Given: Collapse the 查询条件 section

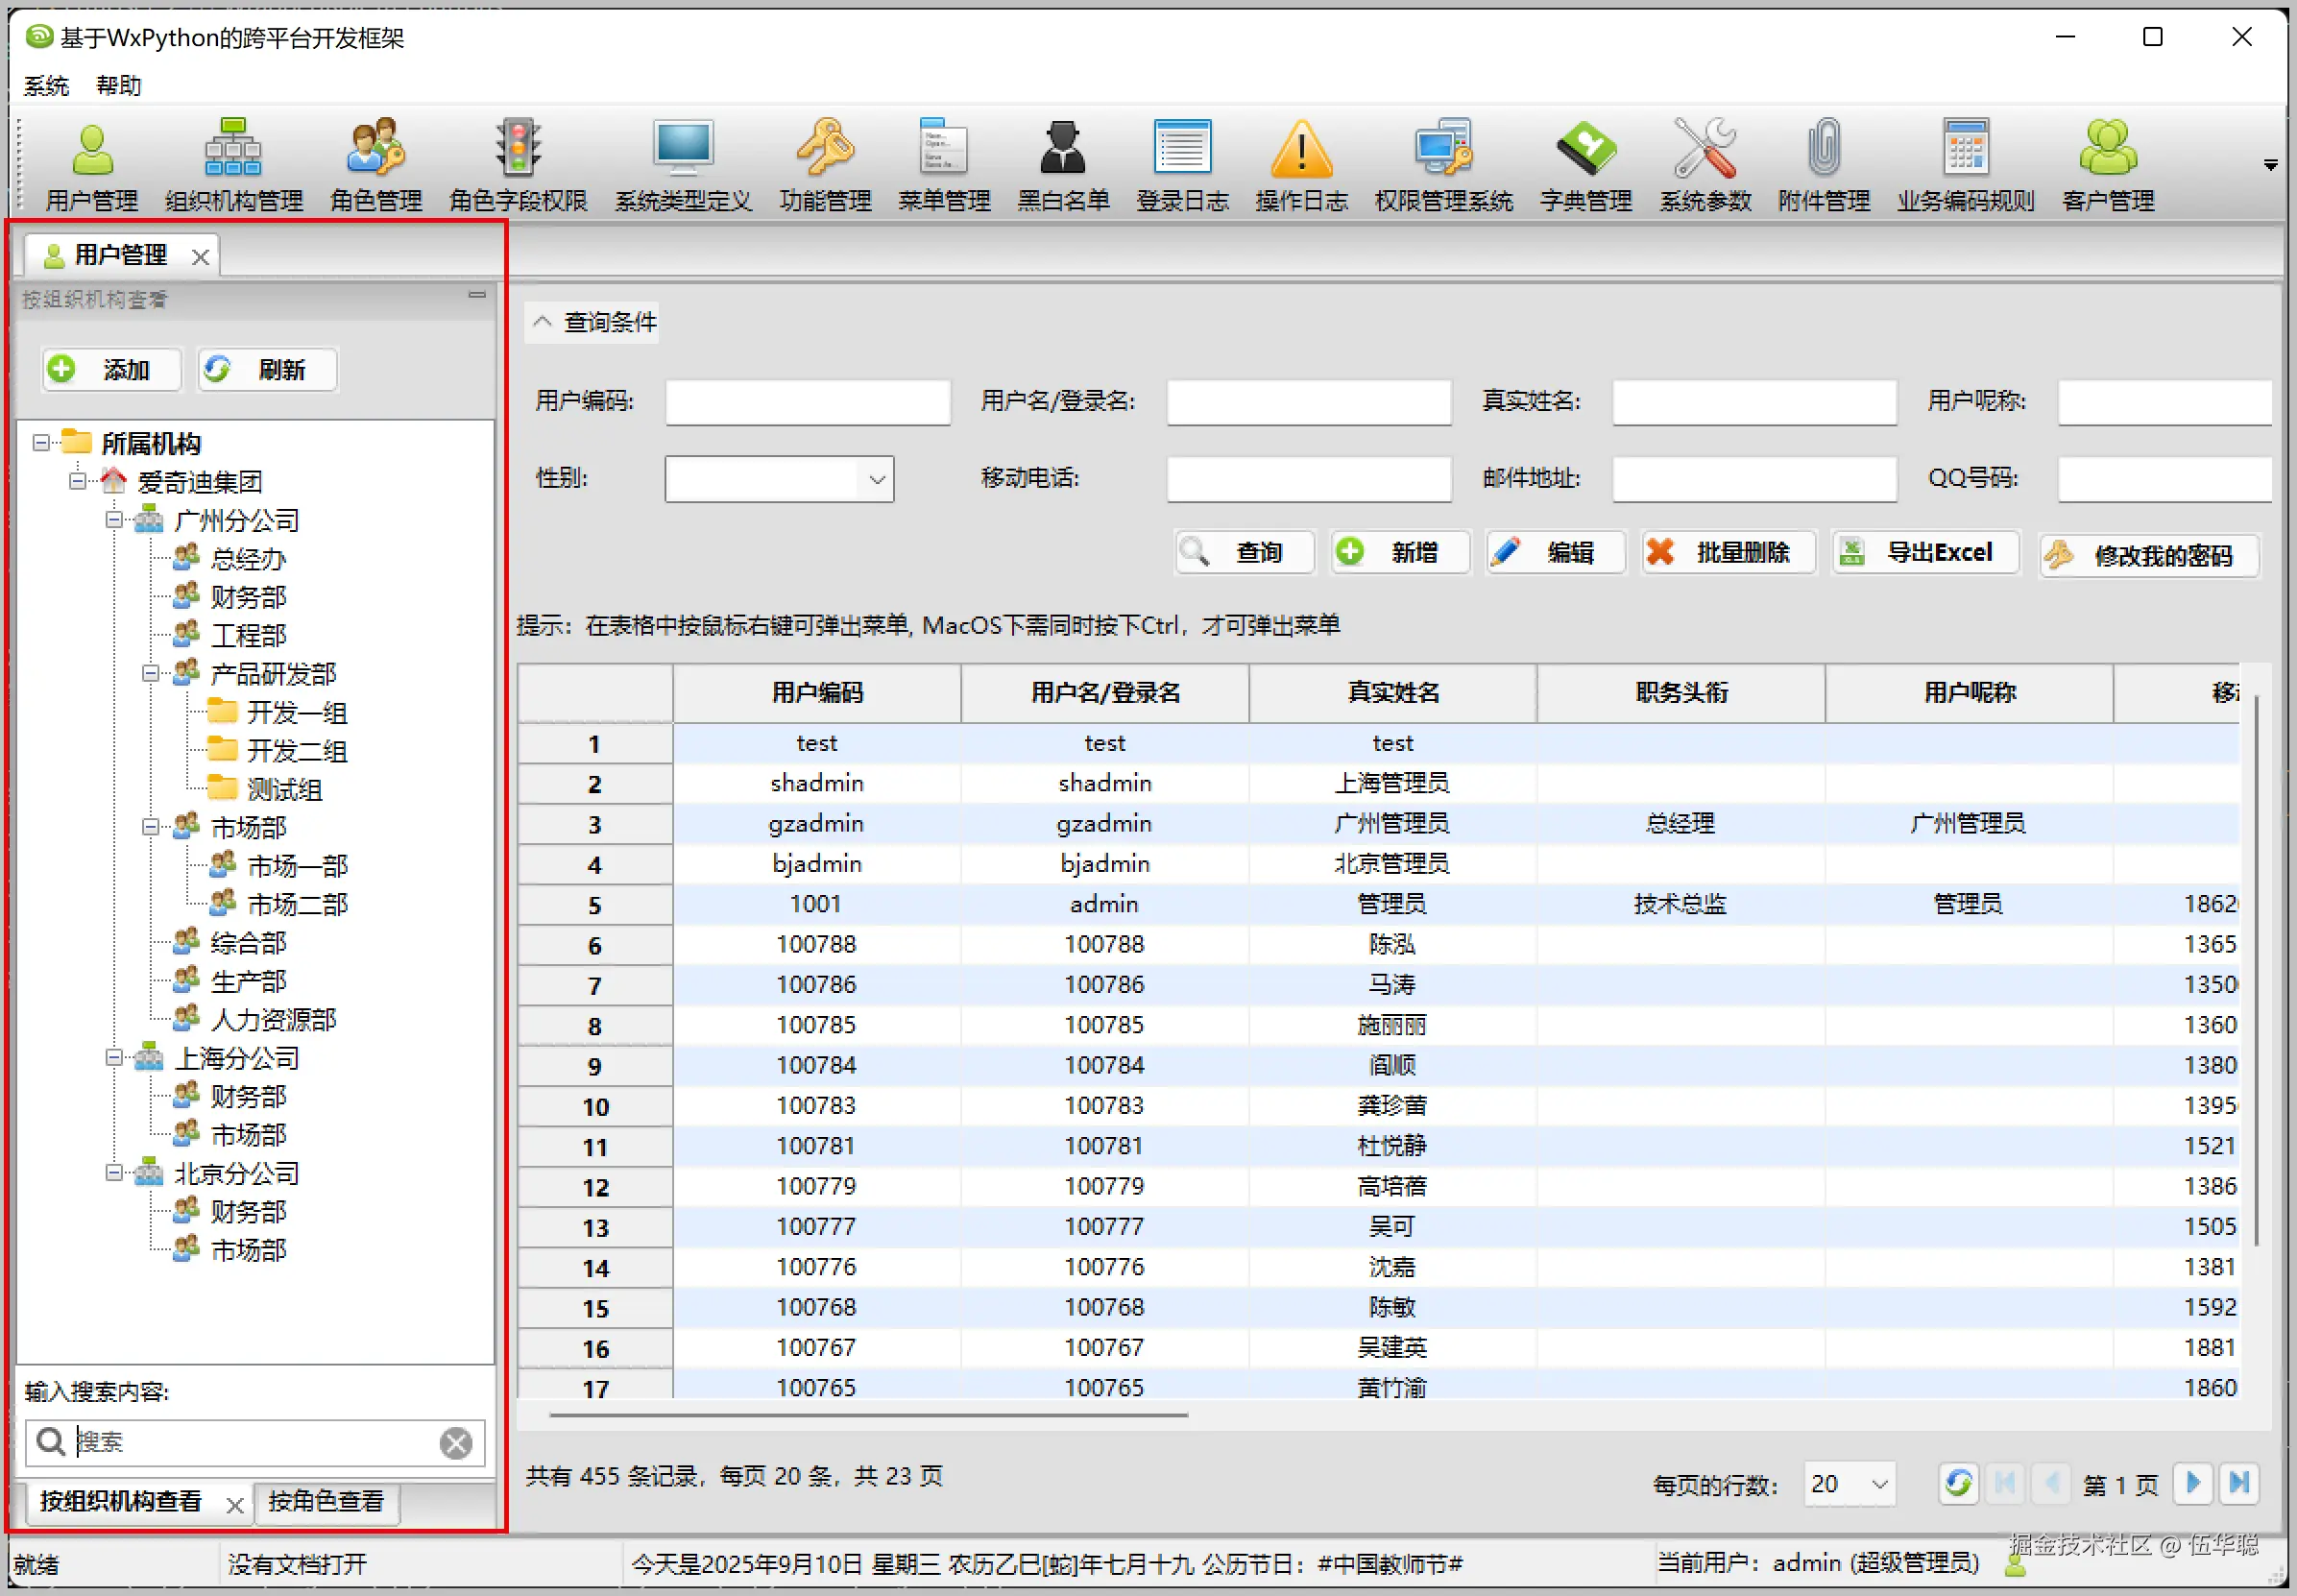Looking at the screenshot, I should pos(543,322).
